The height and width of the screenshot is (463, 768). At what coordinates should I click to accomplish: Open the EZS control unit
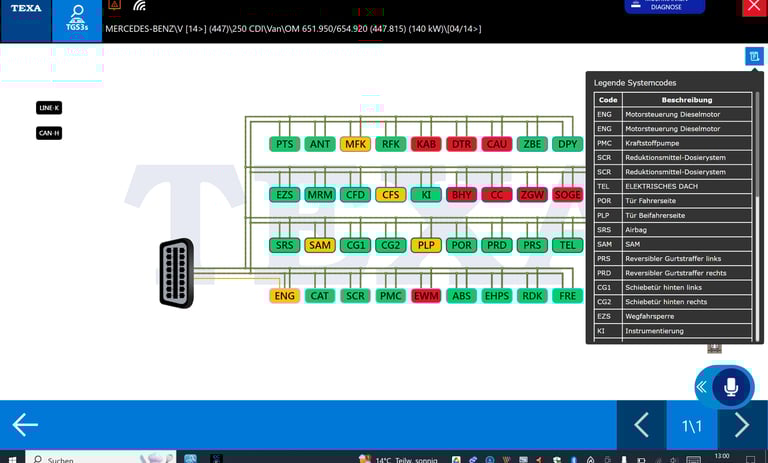(285, 195)
